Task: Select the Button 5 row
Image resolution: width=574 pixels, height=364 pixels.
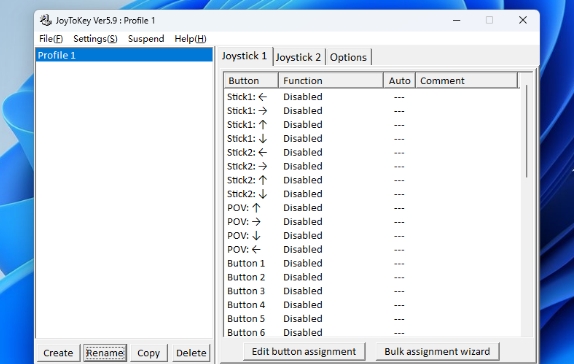Action: (x=372, y=319)
